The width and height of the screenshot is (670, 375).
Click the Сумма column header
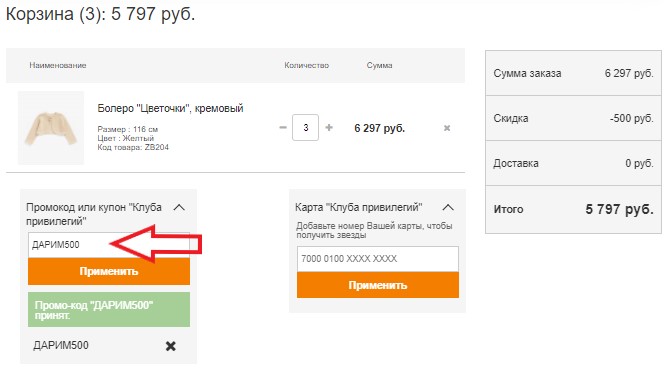[x=379, y=65]
